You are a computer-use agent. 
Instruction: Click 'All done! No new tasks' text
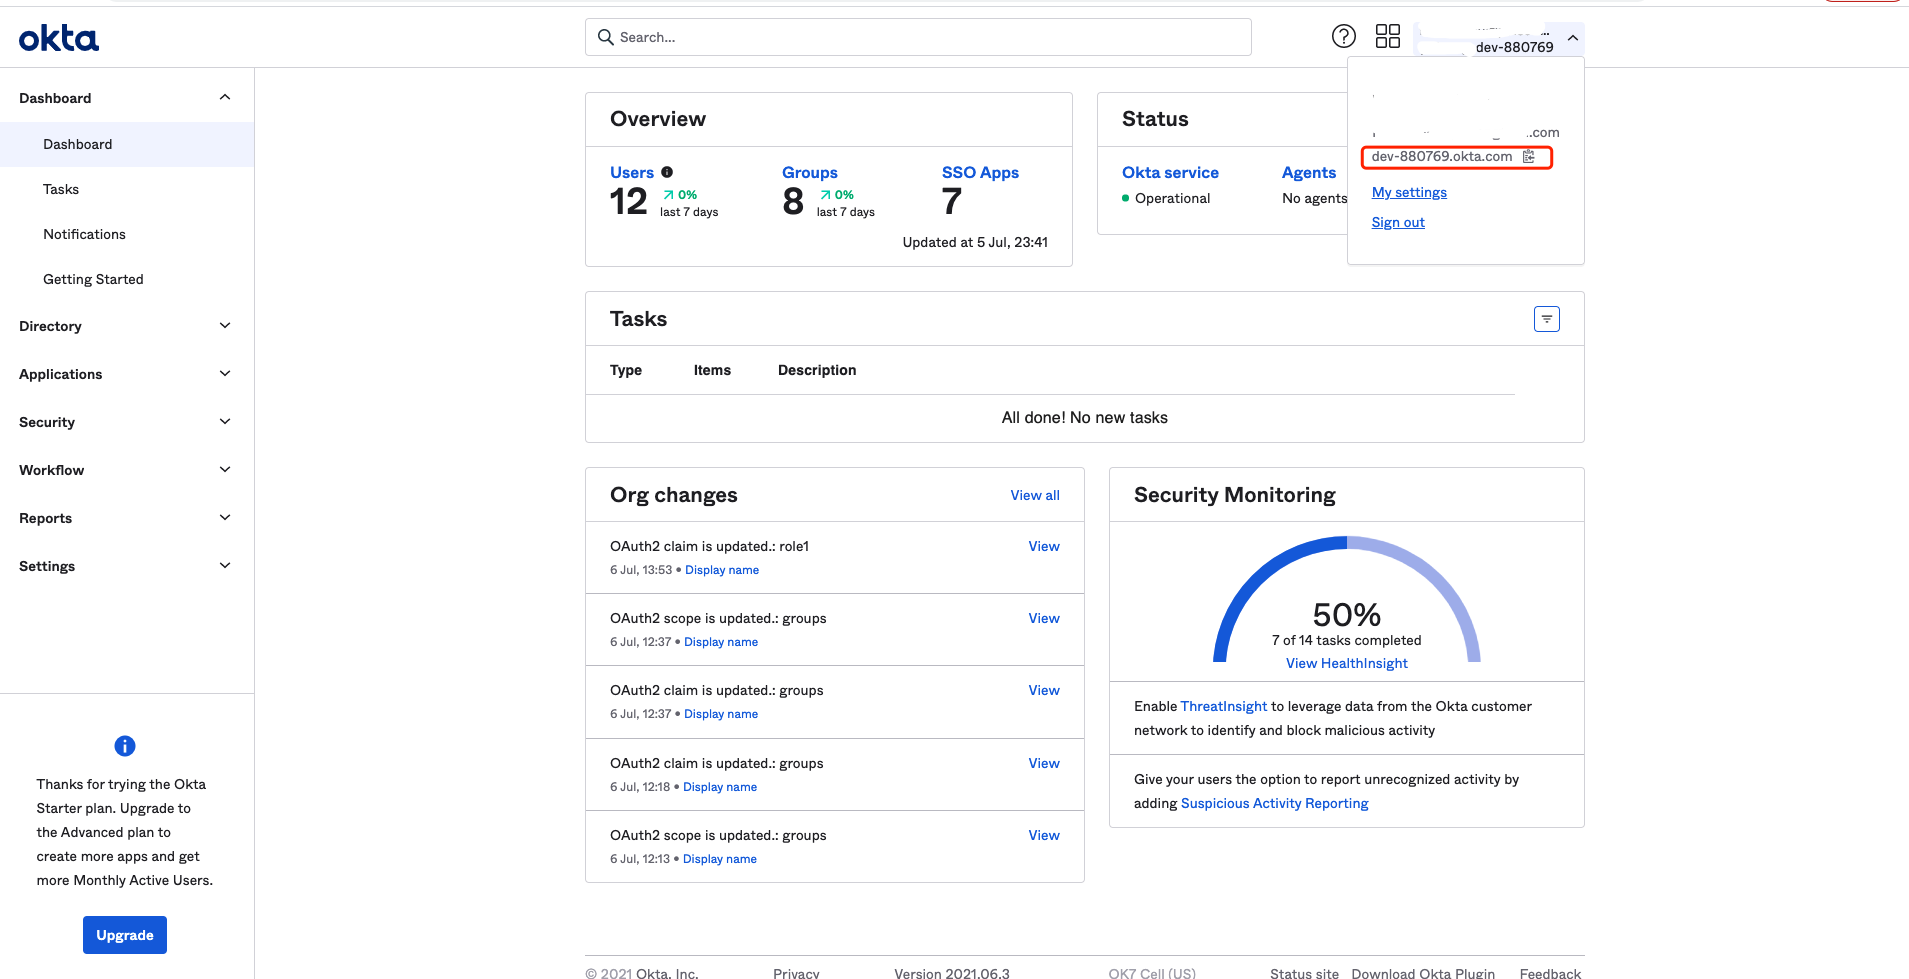point(1085,417)
